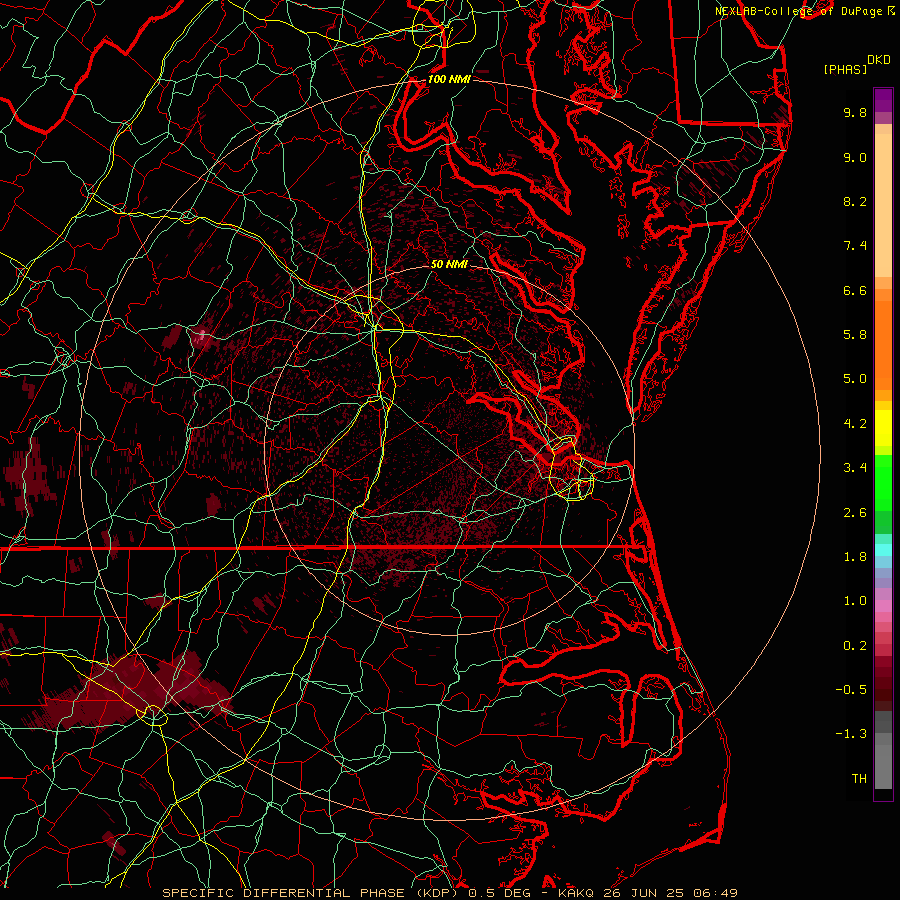Viewport: 900px width, 900px height.
Task: Click the 8.2 scale value
Action: click(855, 201)
